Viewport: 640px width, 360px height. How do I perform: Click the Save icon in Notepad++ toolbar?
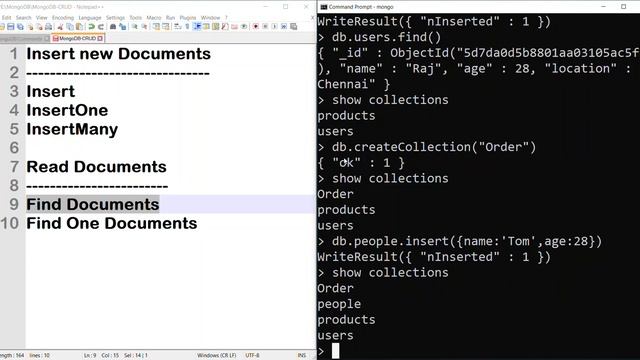(x=11, y=27)
